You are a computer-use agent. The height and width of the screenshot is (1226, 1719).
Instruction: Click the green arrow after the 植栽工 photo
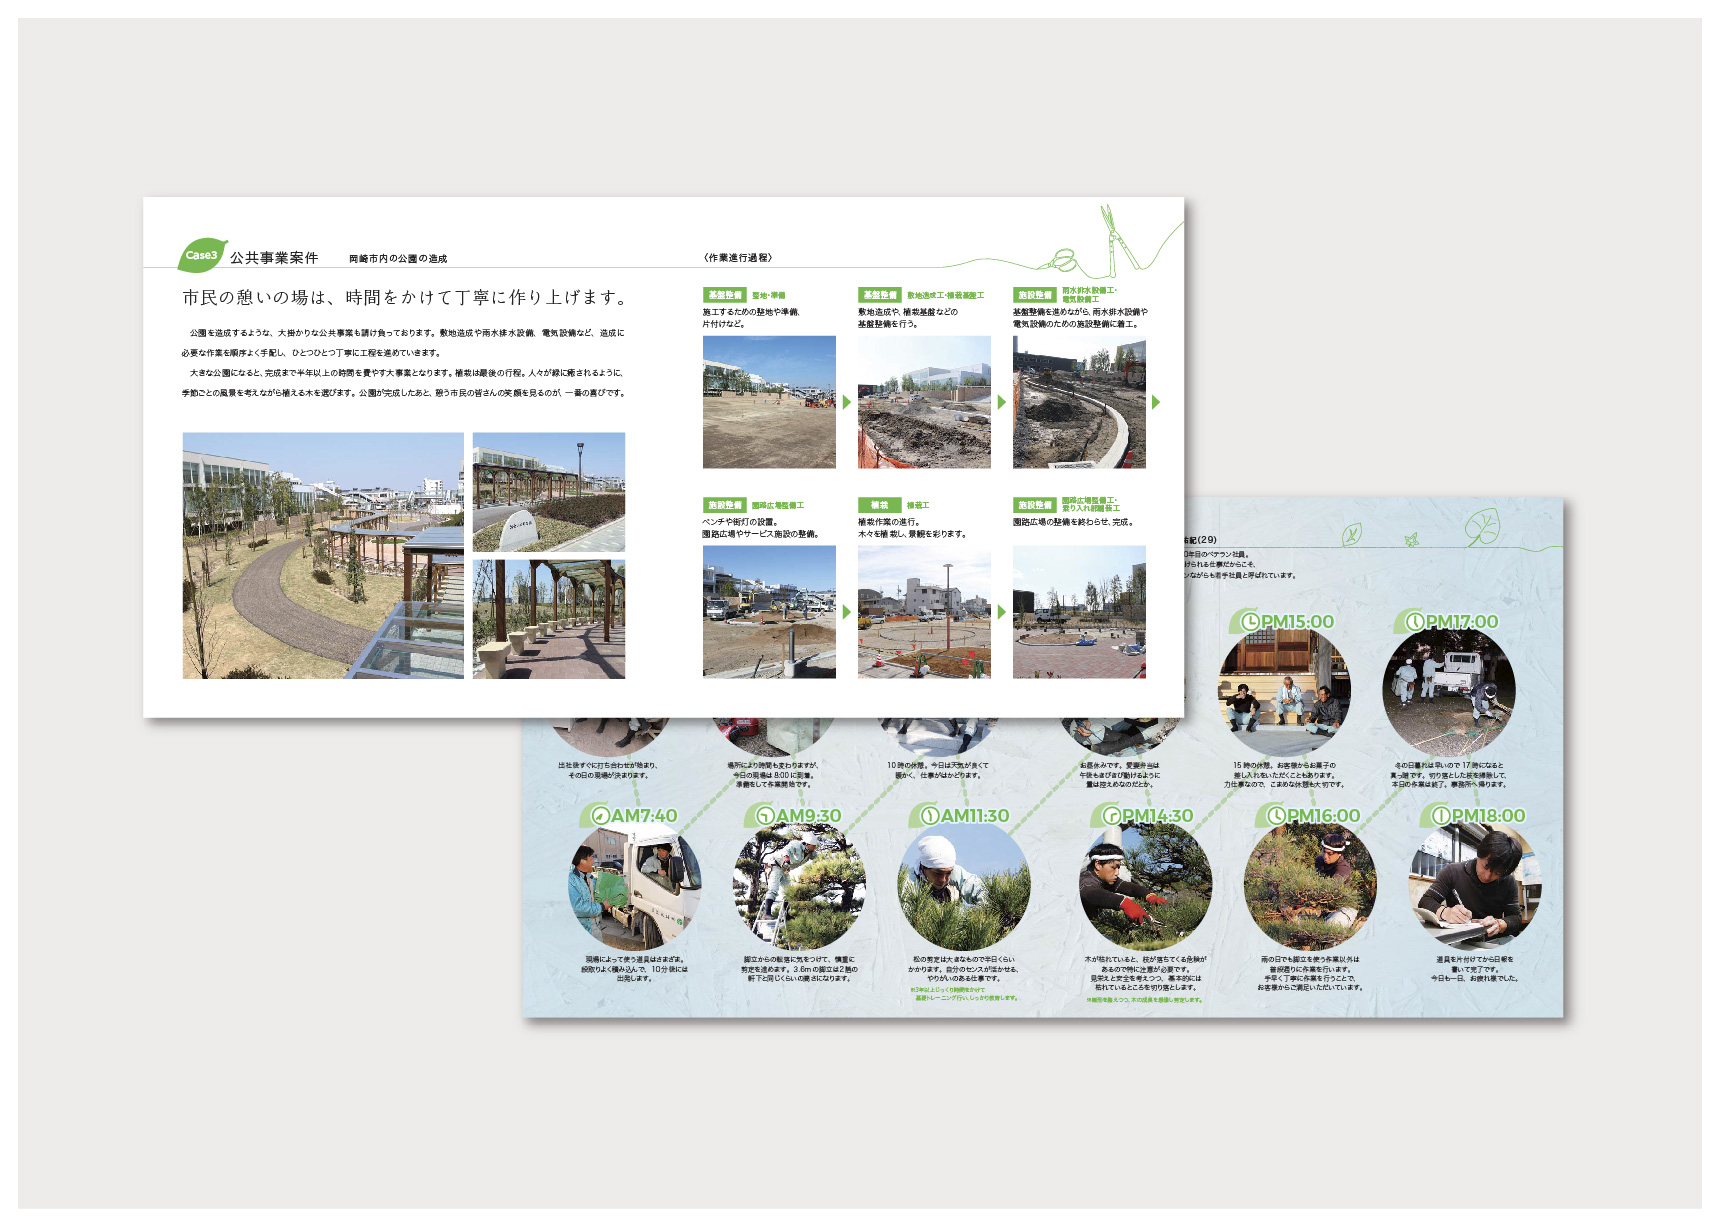point(1002,612)
